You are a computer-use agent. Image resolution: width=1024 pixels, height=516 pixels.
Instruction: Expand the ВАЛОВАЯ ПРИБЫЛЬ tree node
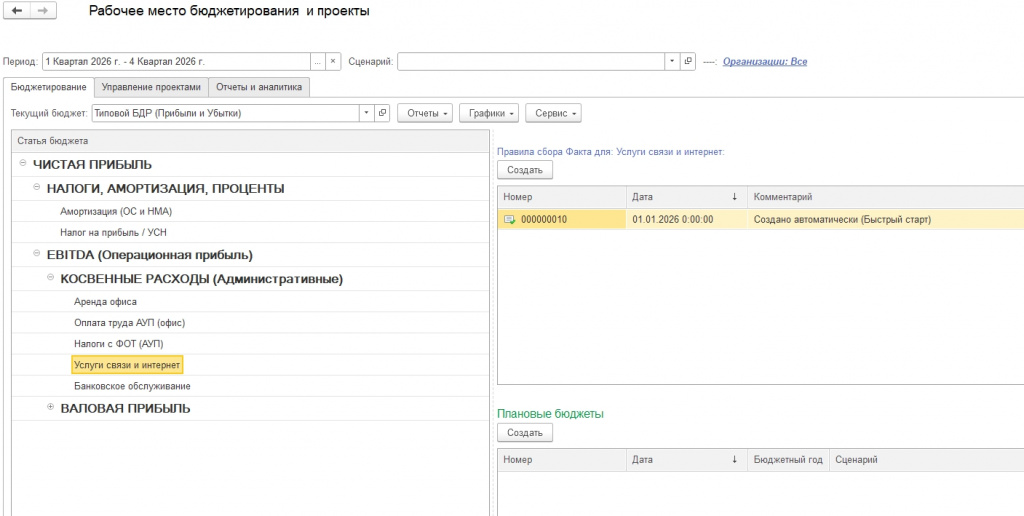(50, 407)
